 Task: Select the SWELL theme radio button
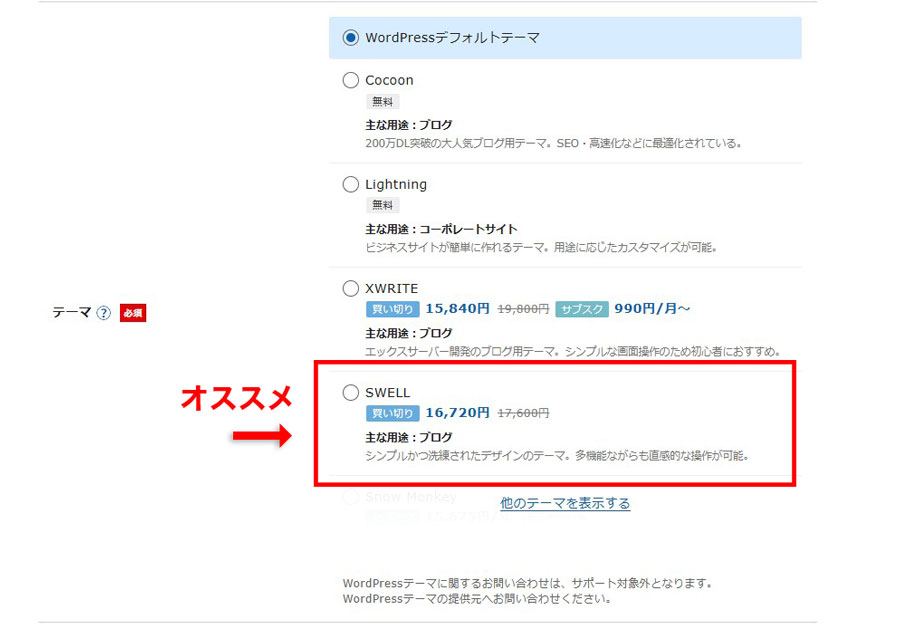pos(350,393)
